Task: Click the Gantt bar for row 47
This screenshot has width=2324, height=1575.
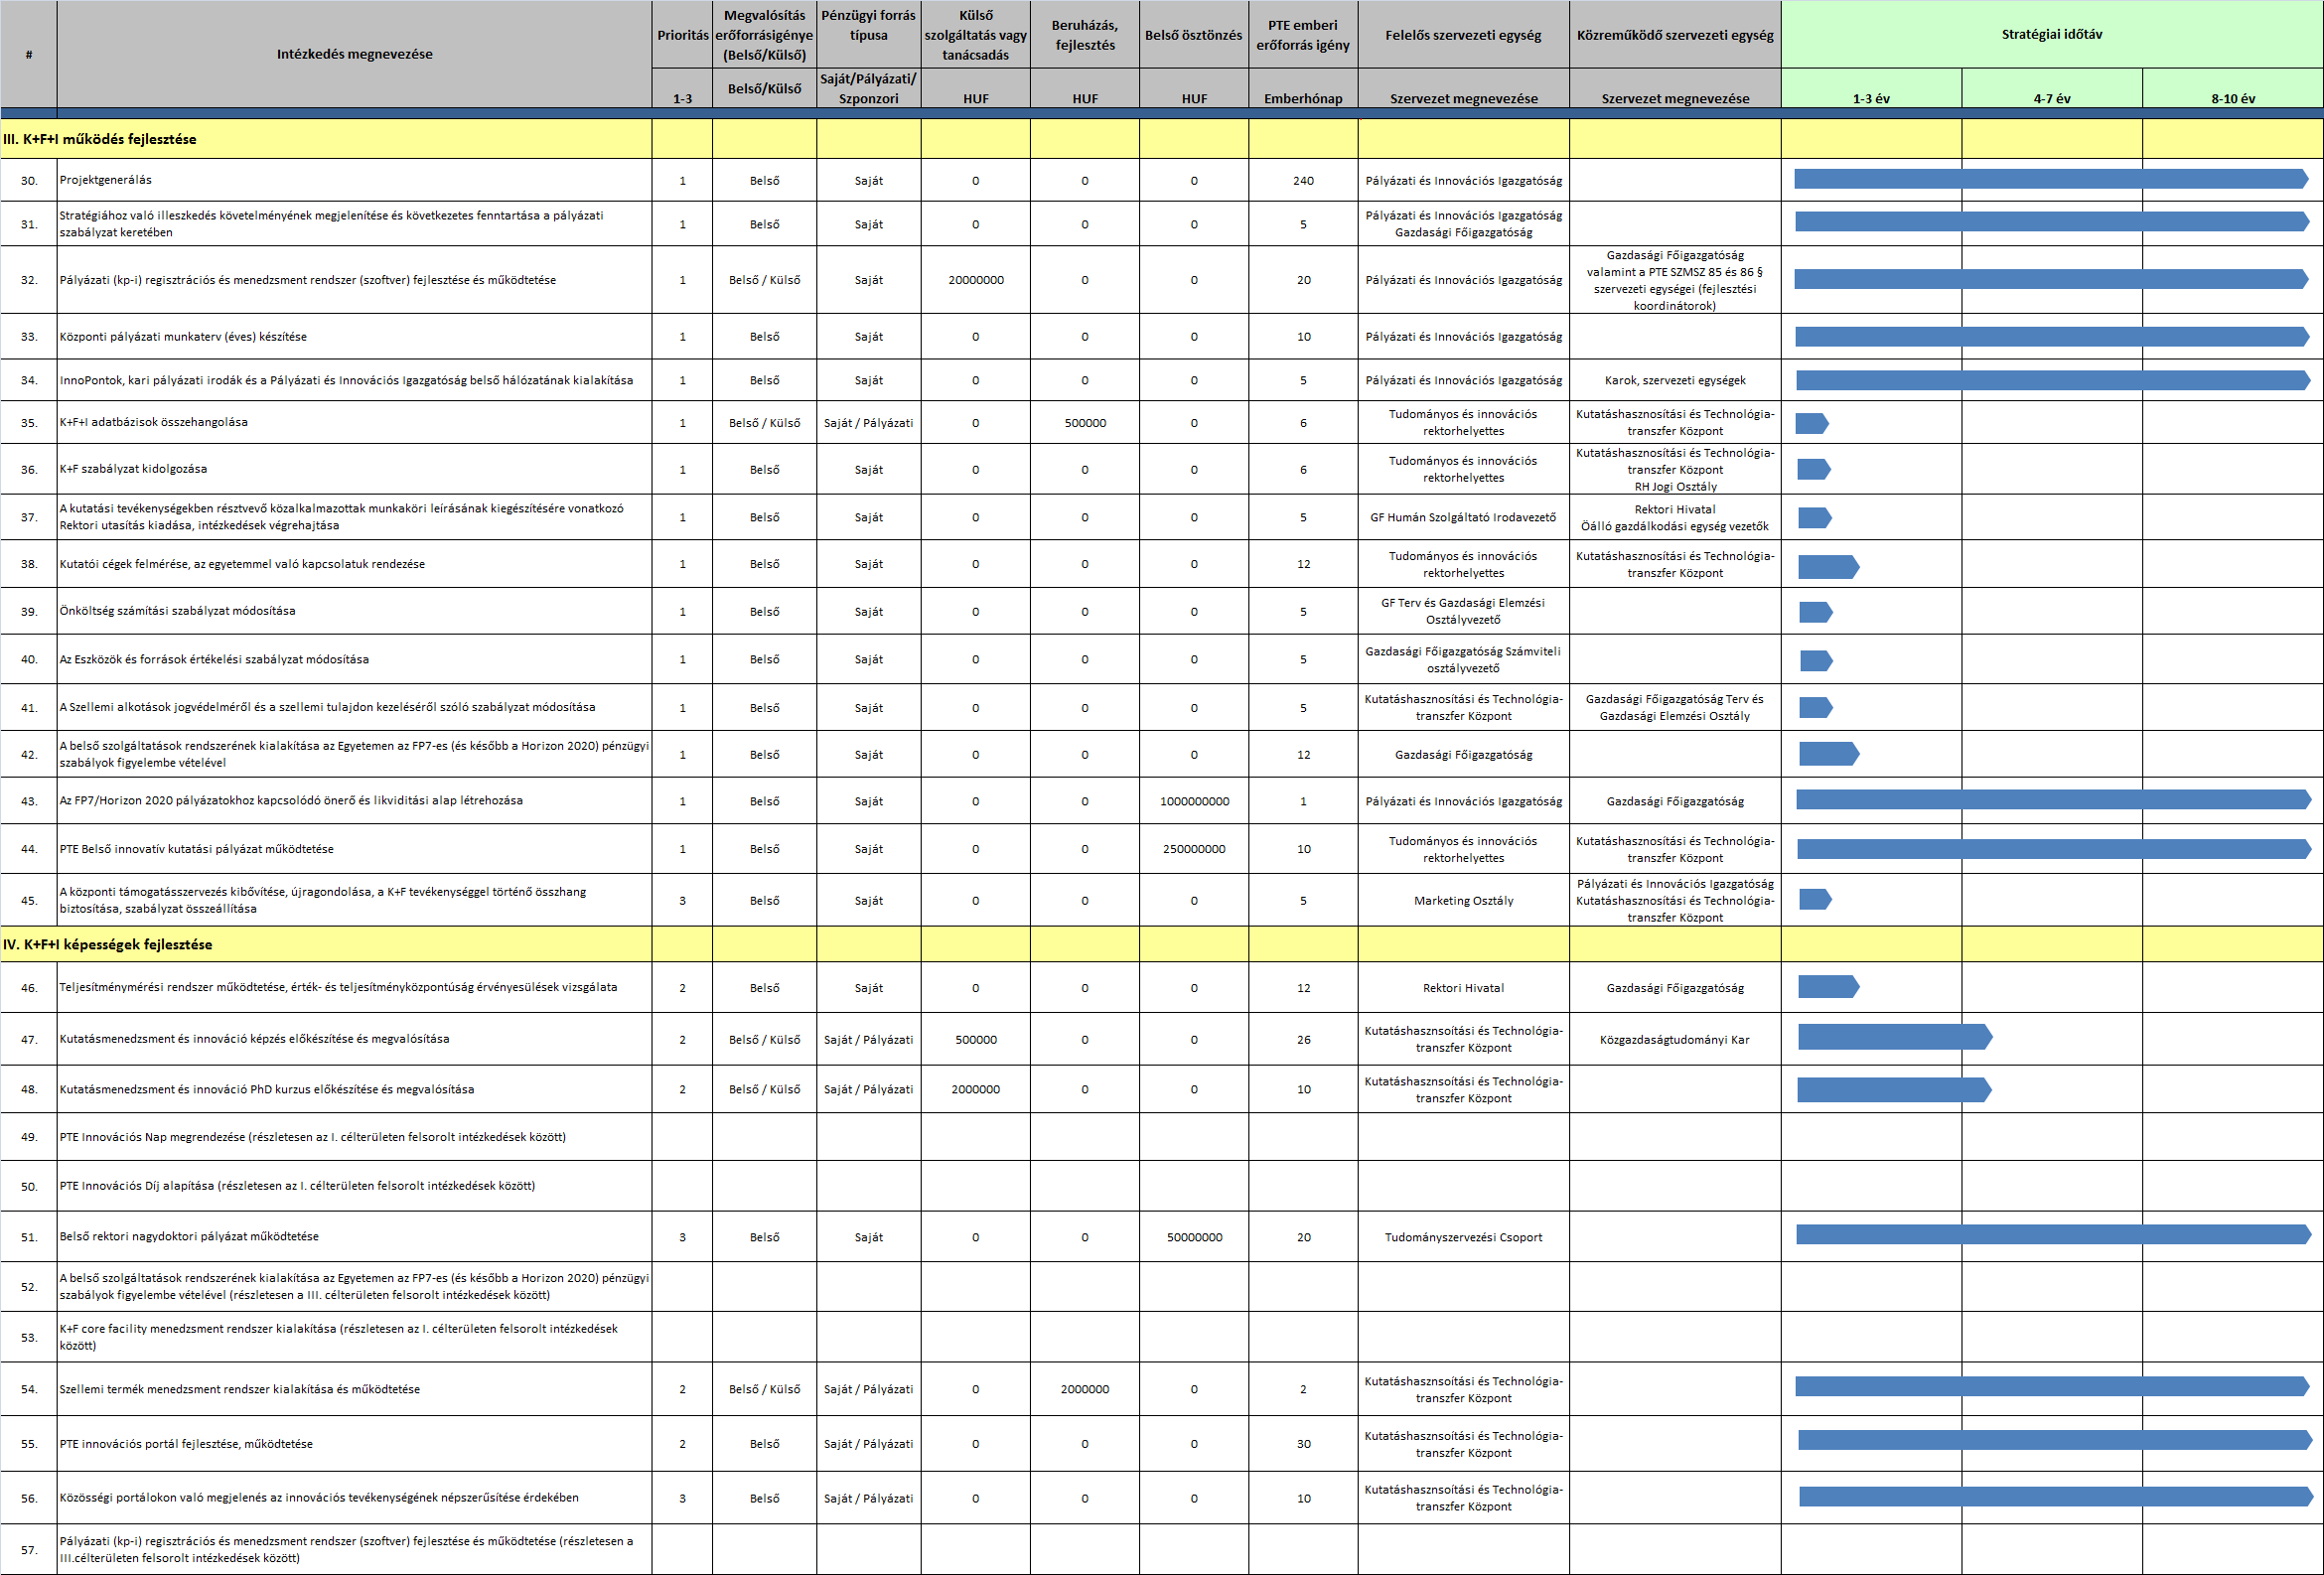Action: (1895, 1037)
